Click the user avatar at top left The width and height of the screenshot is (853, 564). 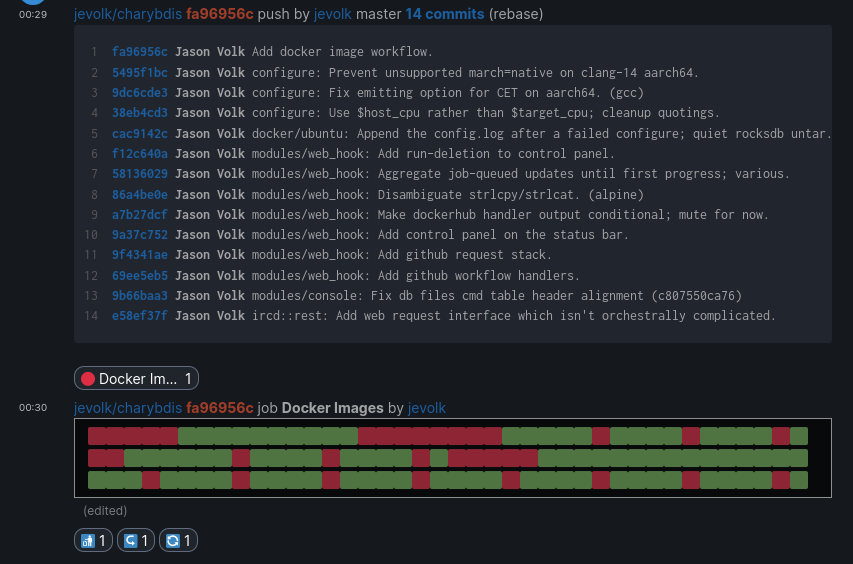[33, 3]
